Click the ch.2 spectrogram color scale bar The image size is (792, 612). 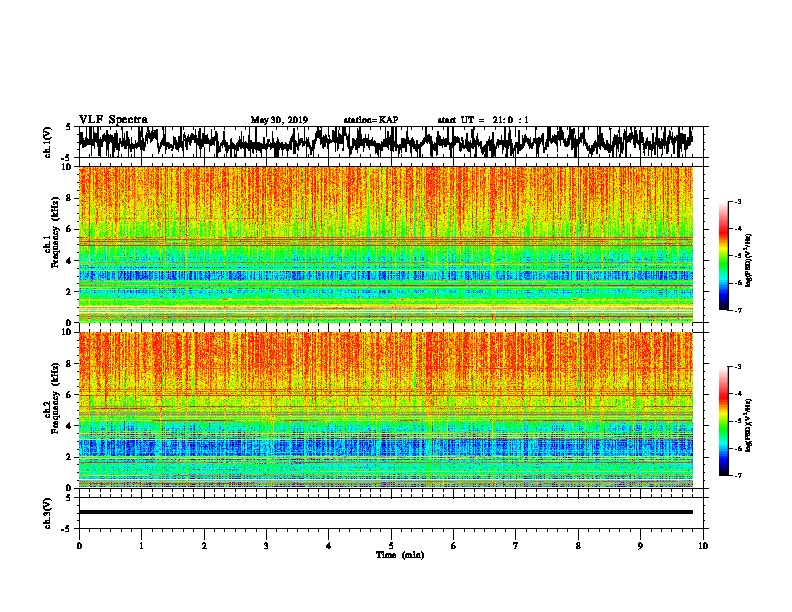(x=724, y=421)
